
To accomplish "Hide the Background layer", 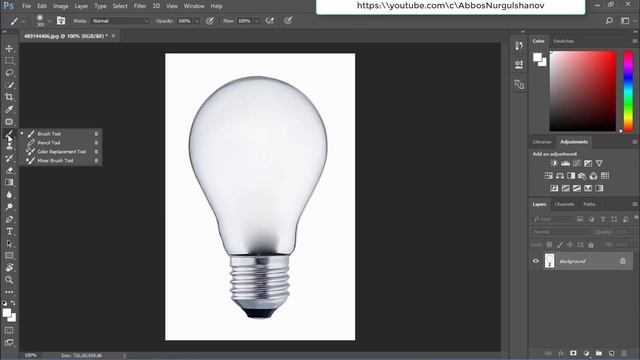I will (536, 261).
